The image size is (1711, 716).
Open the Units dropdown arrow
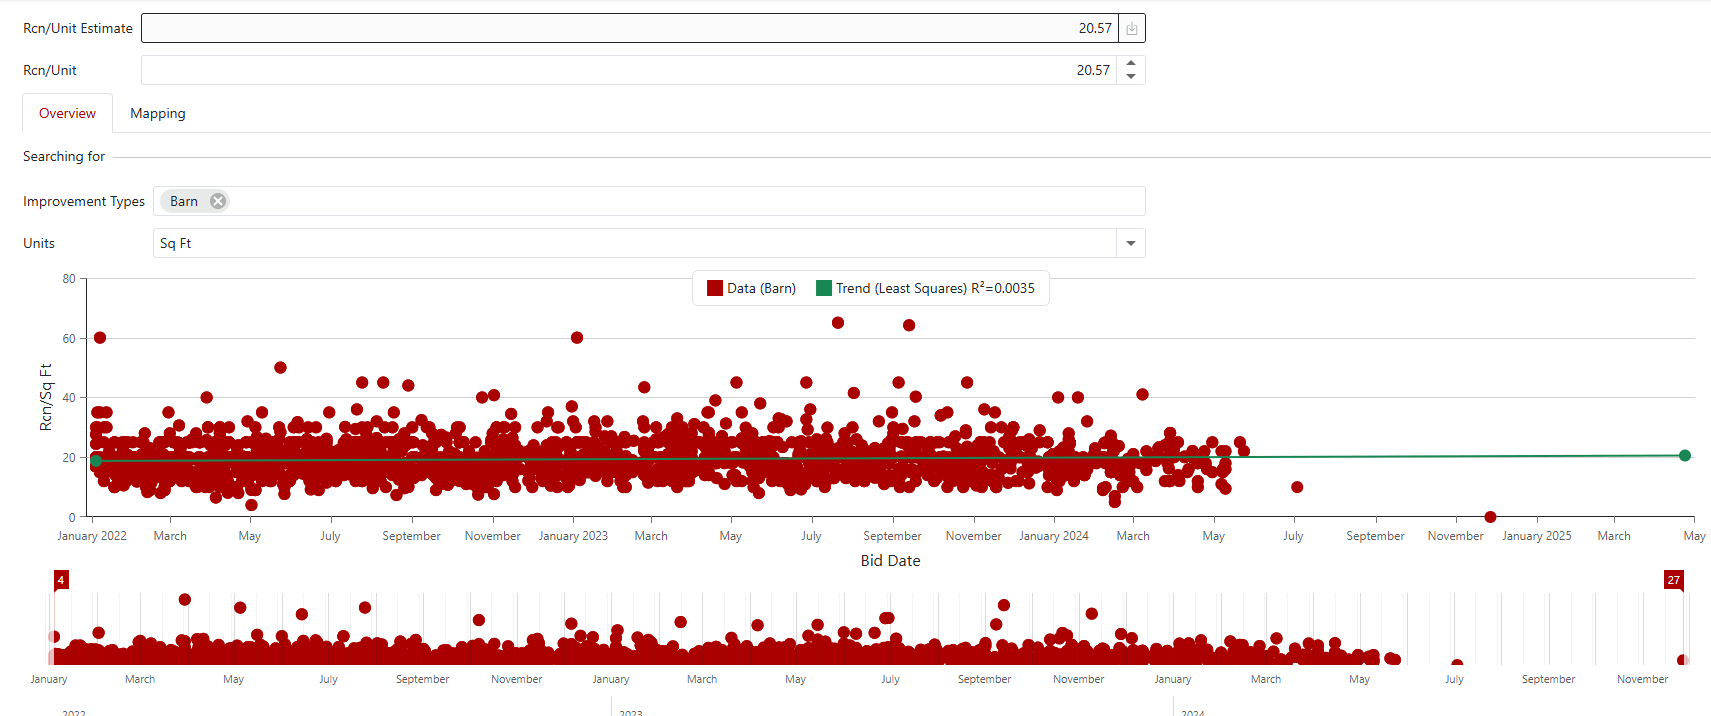1131,243
